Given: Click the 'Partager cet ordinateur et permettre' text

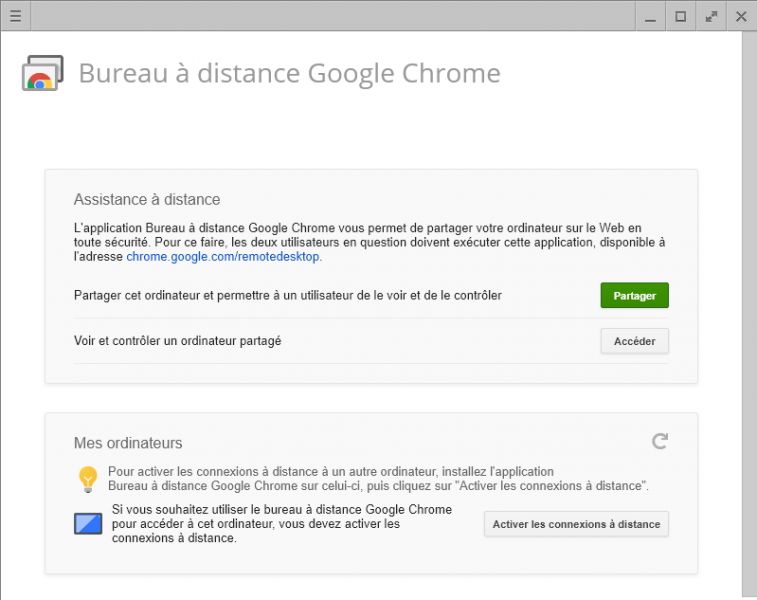Looking at the screenshot, I should click(288, 295).
